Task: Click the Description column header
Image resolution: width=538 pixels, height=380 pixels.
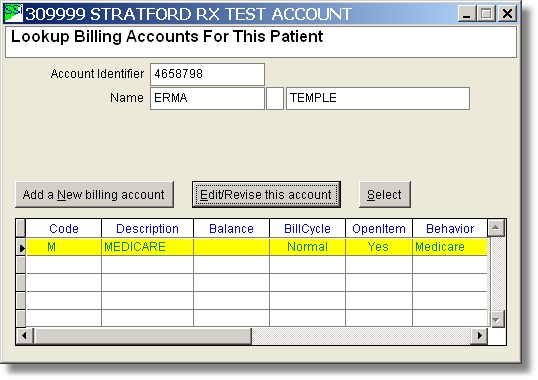Action: [148, 228]
